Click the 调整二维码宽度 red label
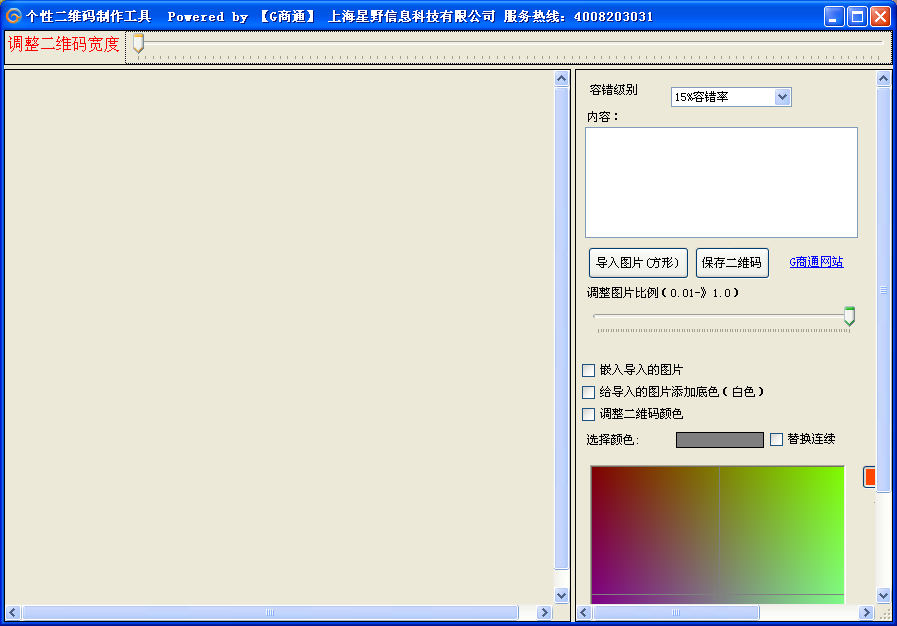The width and height of the screenshot is (897, 626). tap(63, 44)
